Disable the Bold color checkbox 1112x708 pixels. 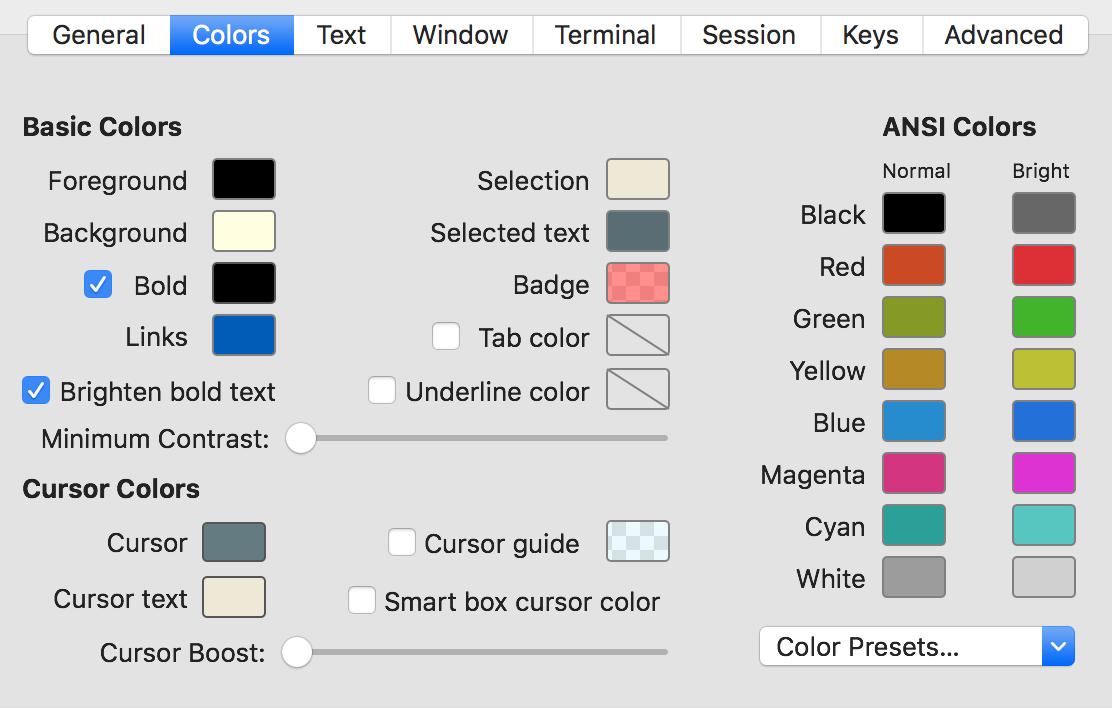tap(98, 285)
